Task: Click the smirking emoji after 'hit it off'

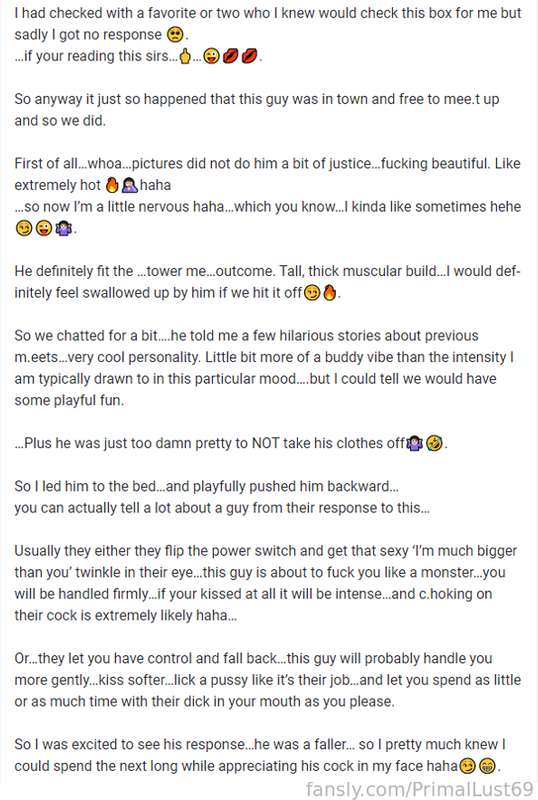Action: pos(312,293)
